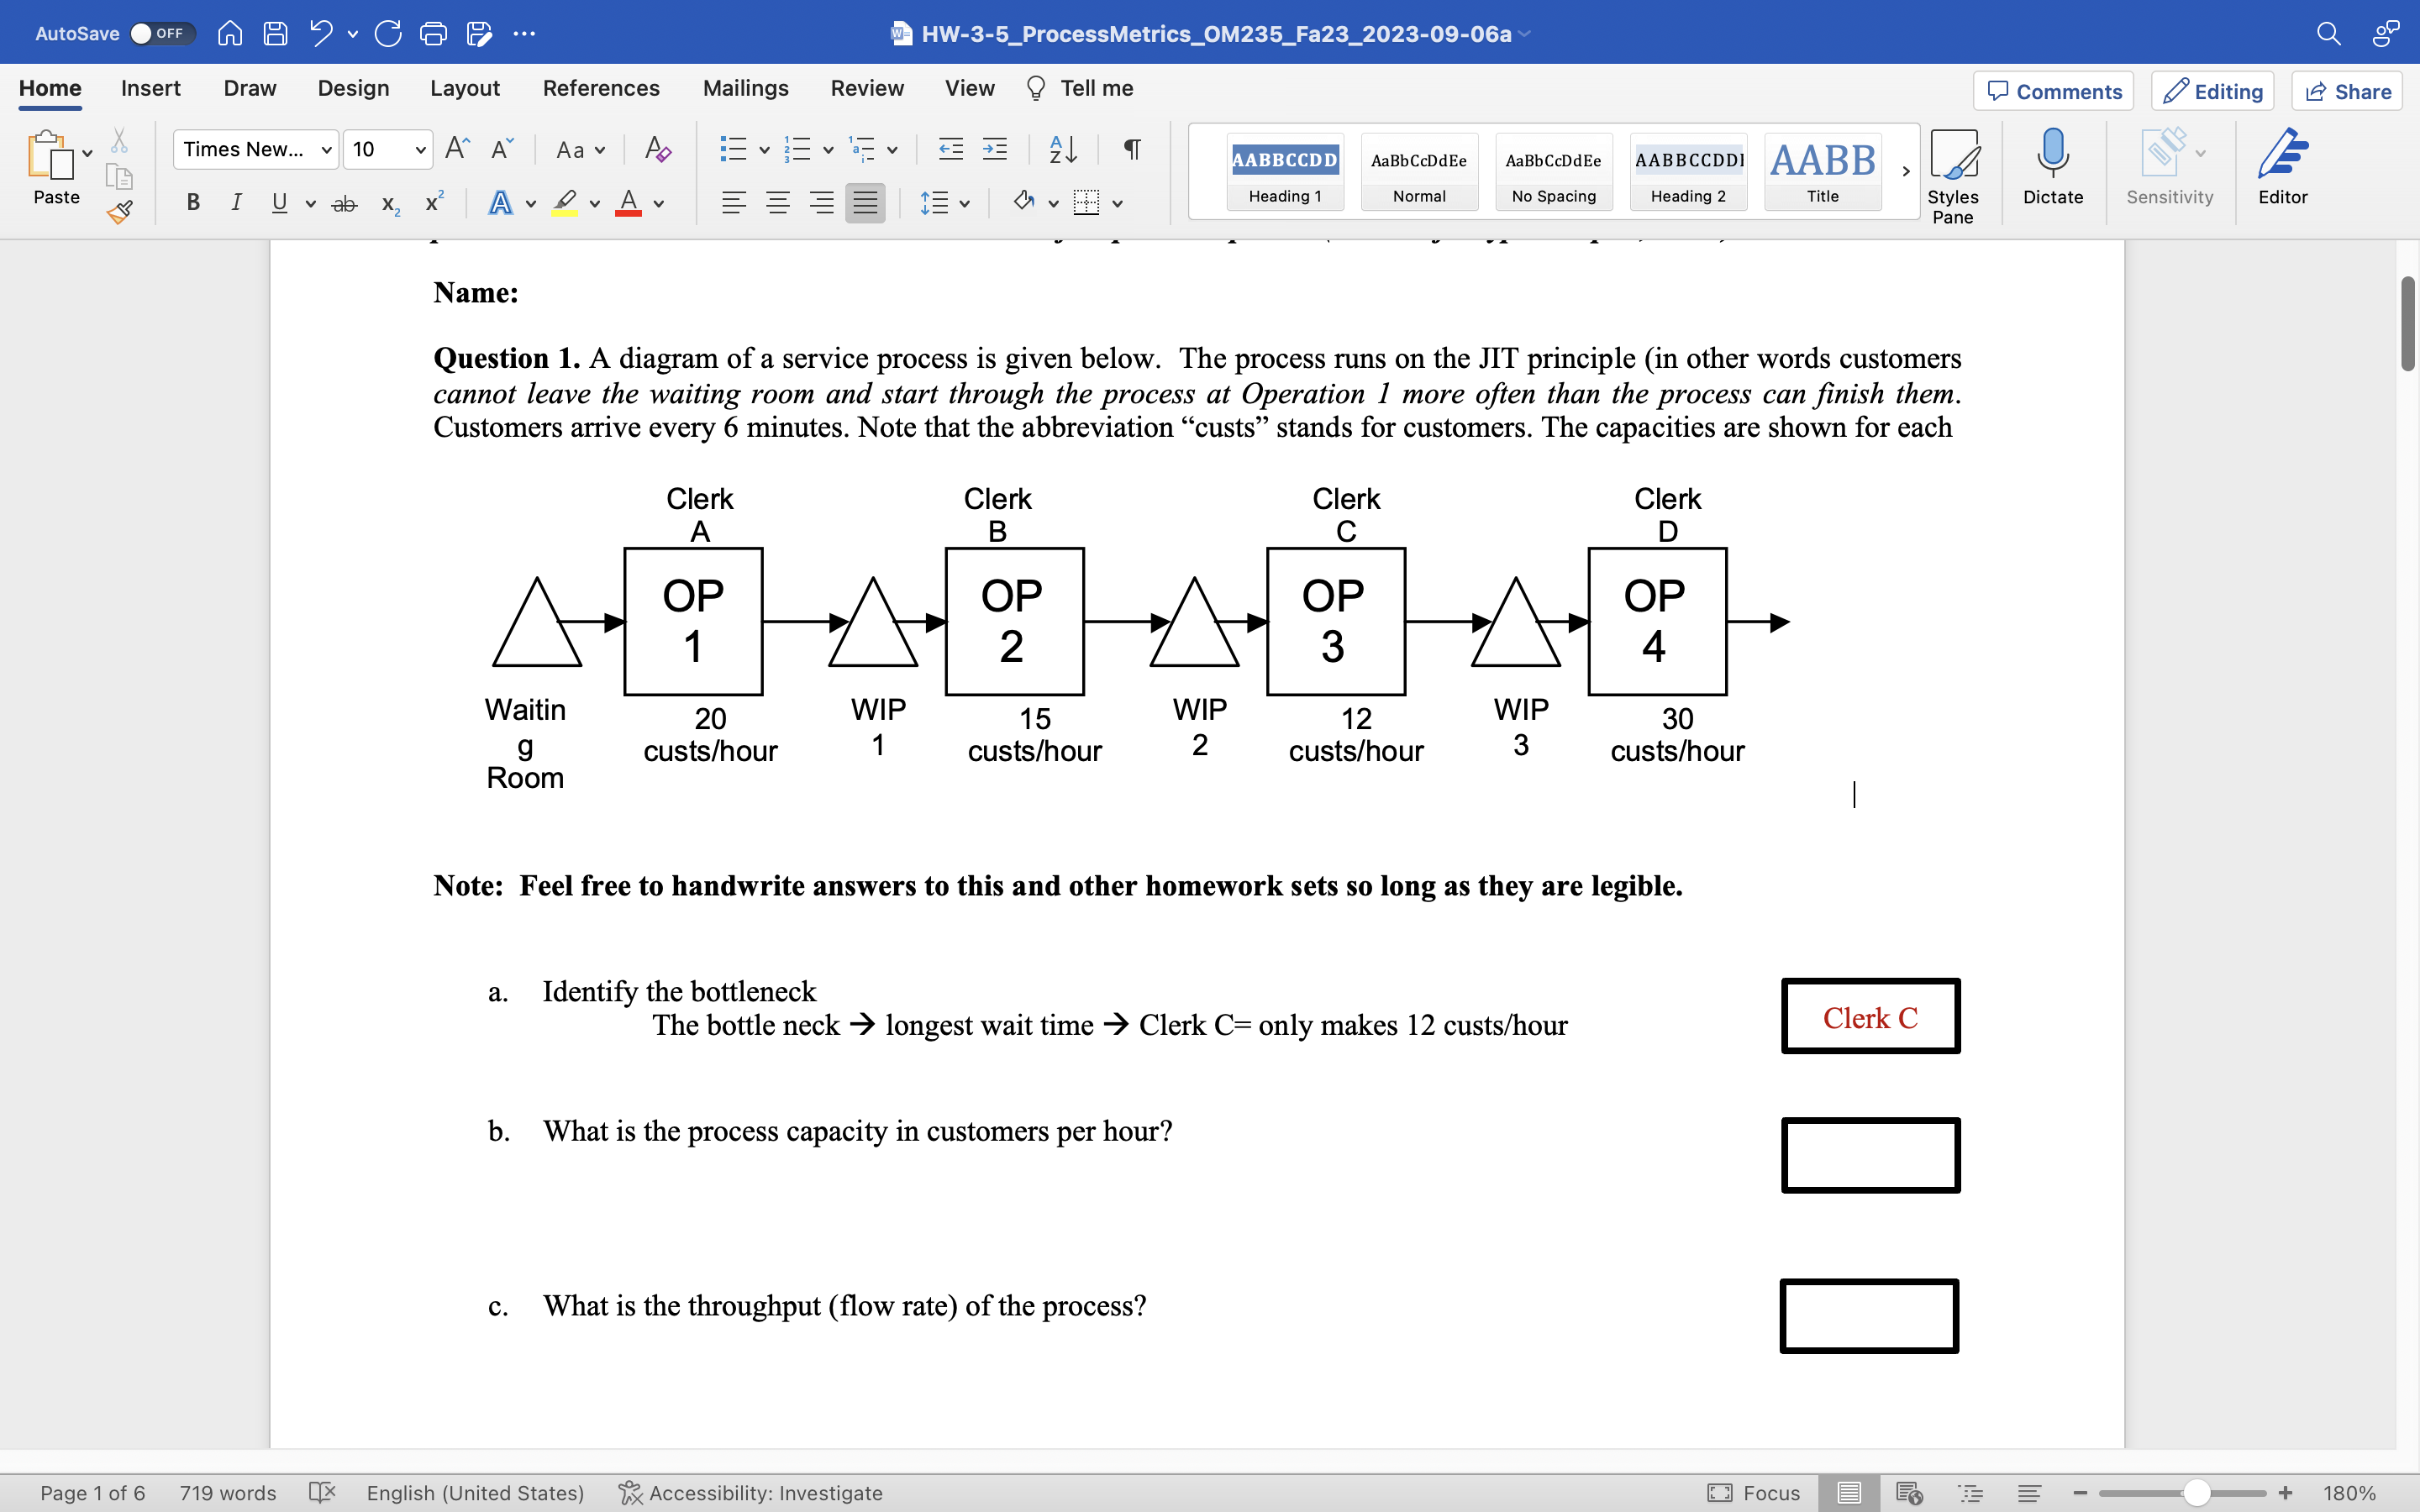This screenshot has height=1512, width=2420.
Task: Open Search in the title bar
Action: click(x=2329, y=33)
